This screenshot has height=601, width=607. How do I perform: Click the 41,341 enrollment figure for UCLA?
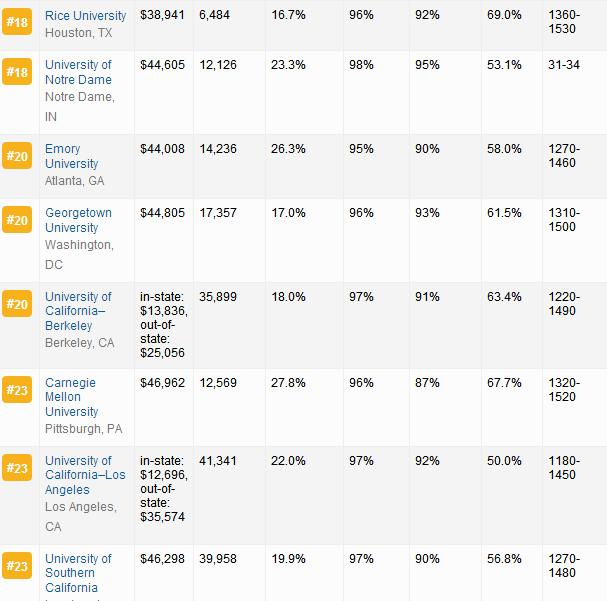tap(218, 461)
